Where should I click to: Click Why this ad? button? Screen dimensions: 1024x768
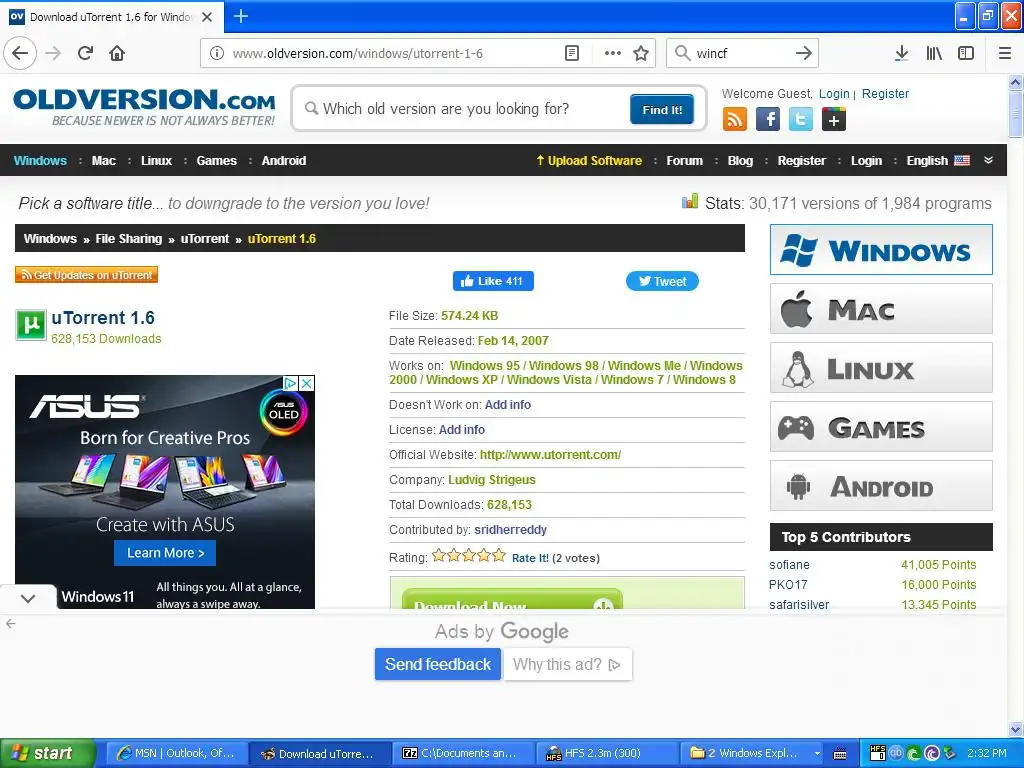pyautogui.click(x=567, y=664)
